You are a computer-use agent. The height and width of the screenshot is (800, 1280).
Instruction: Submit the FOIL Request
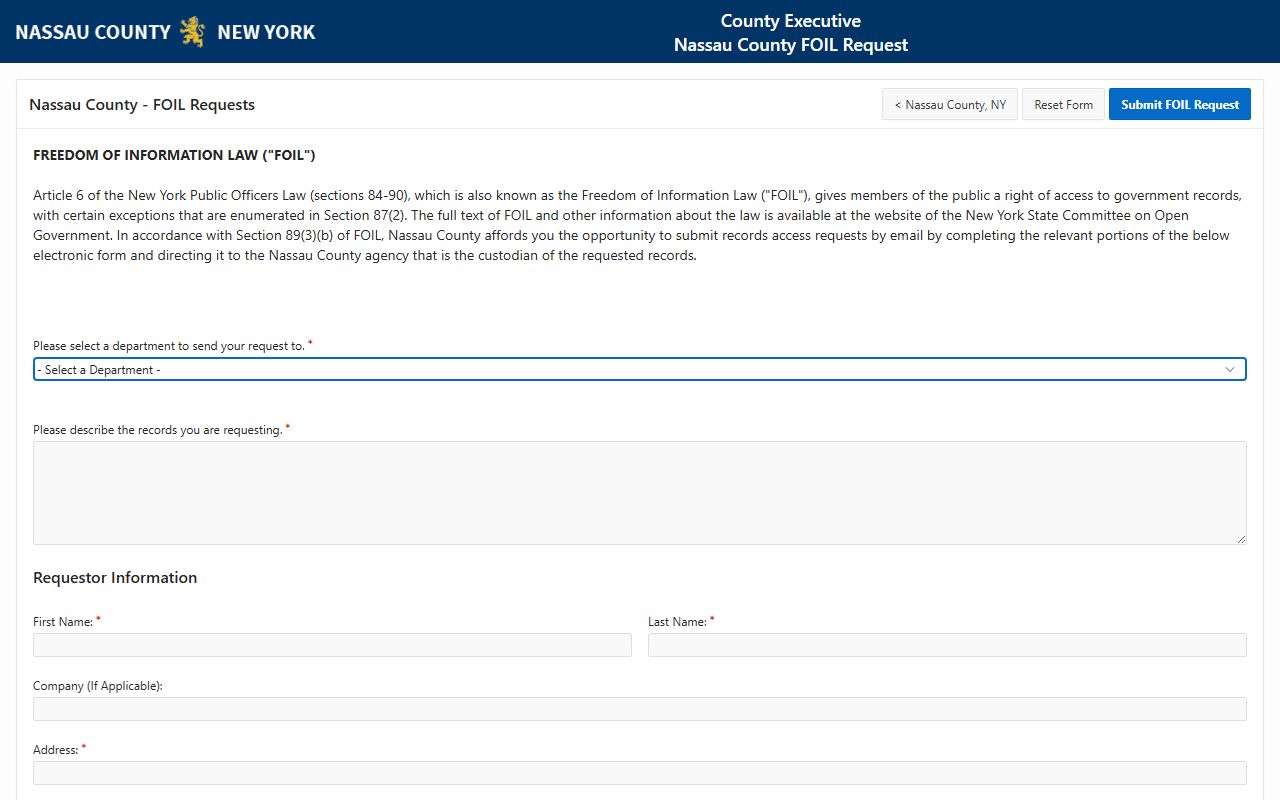(1180, 105)
